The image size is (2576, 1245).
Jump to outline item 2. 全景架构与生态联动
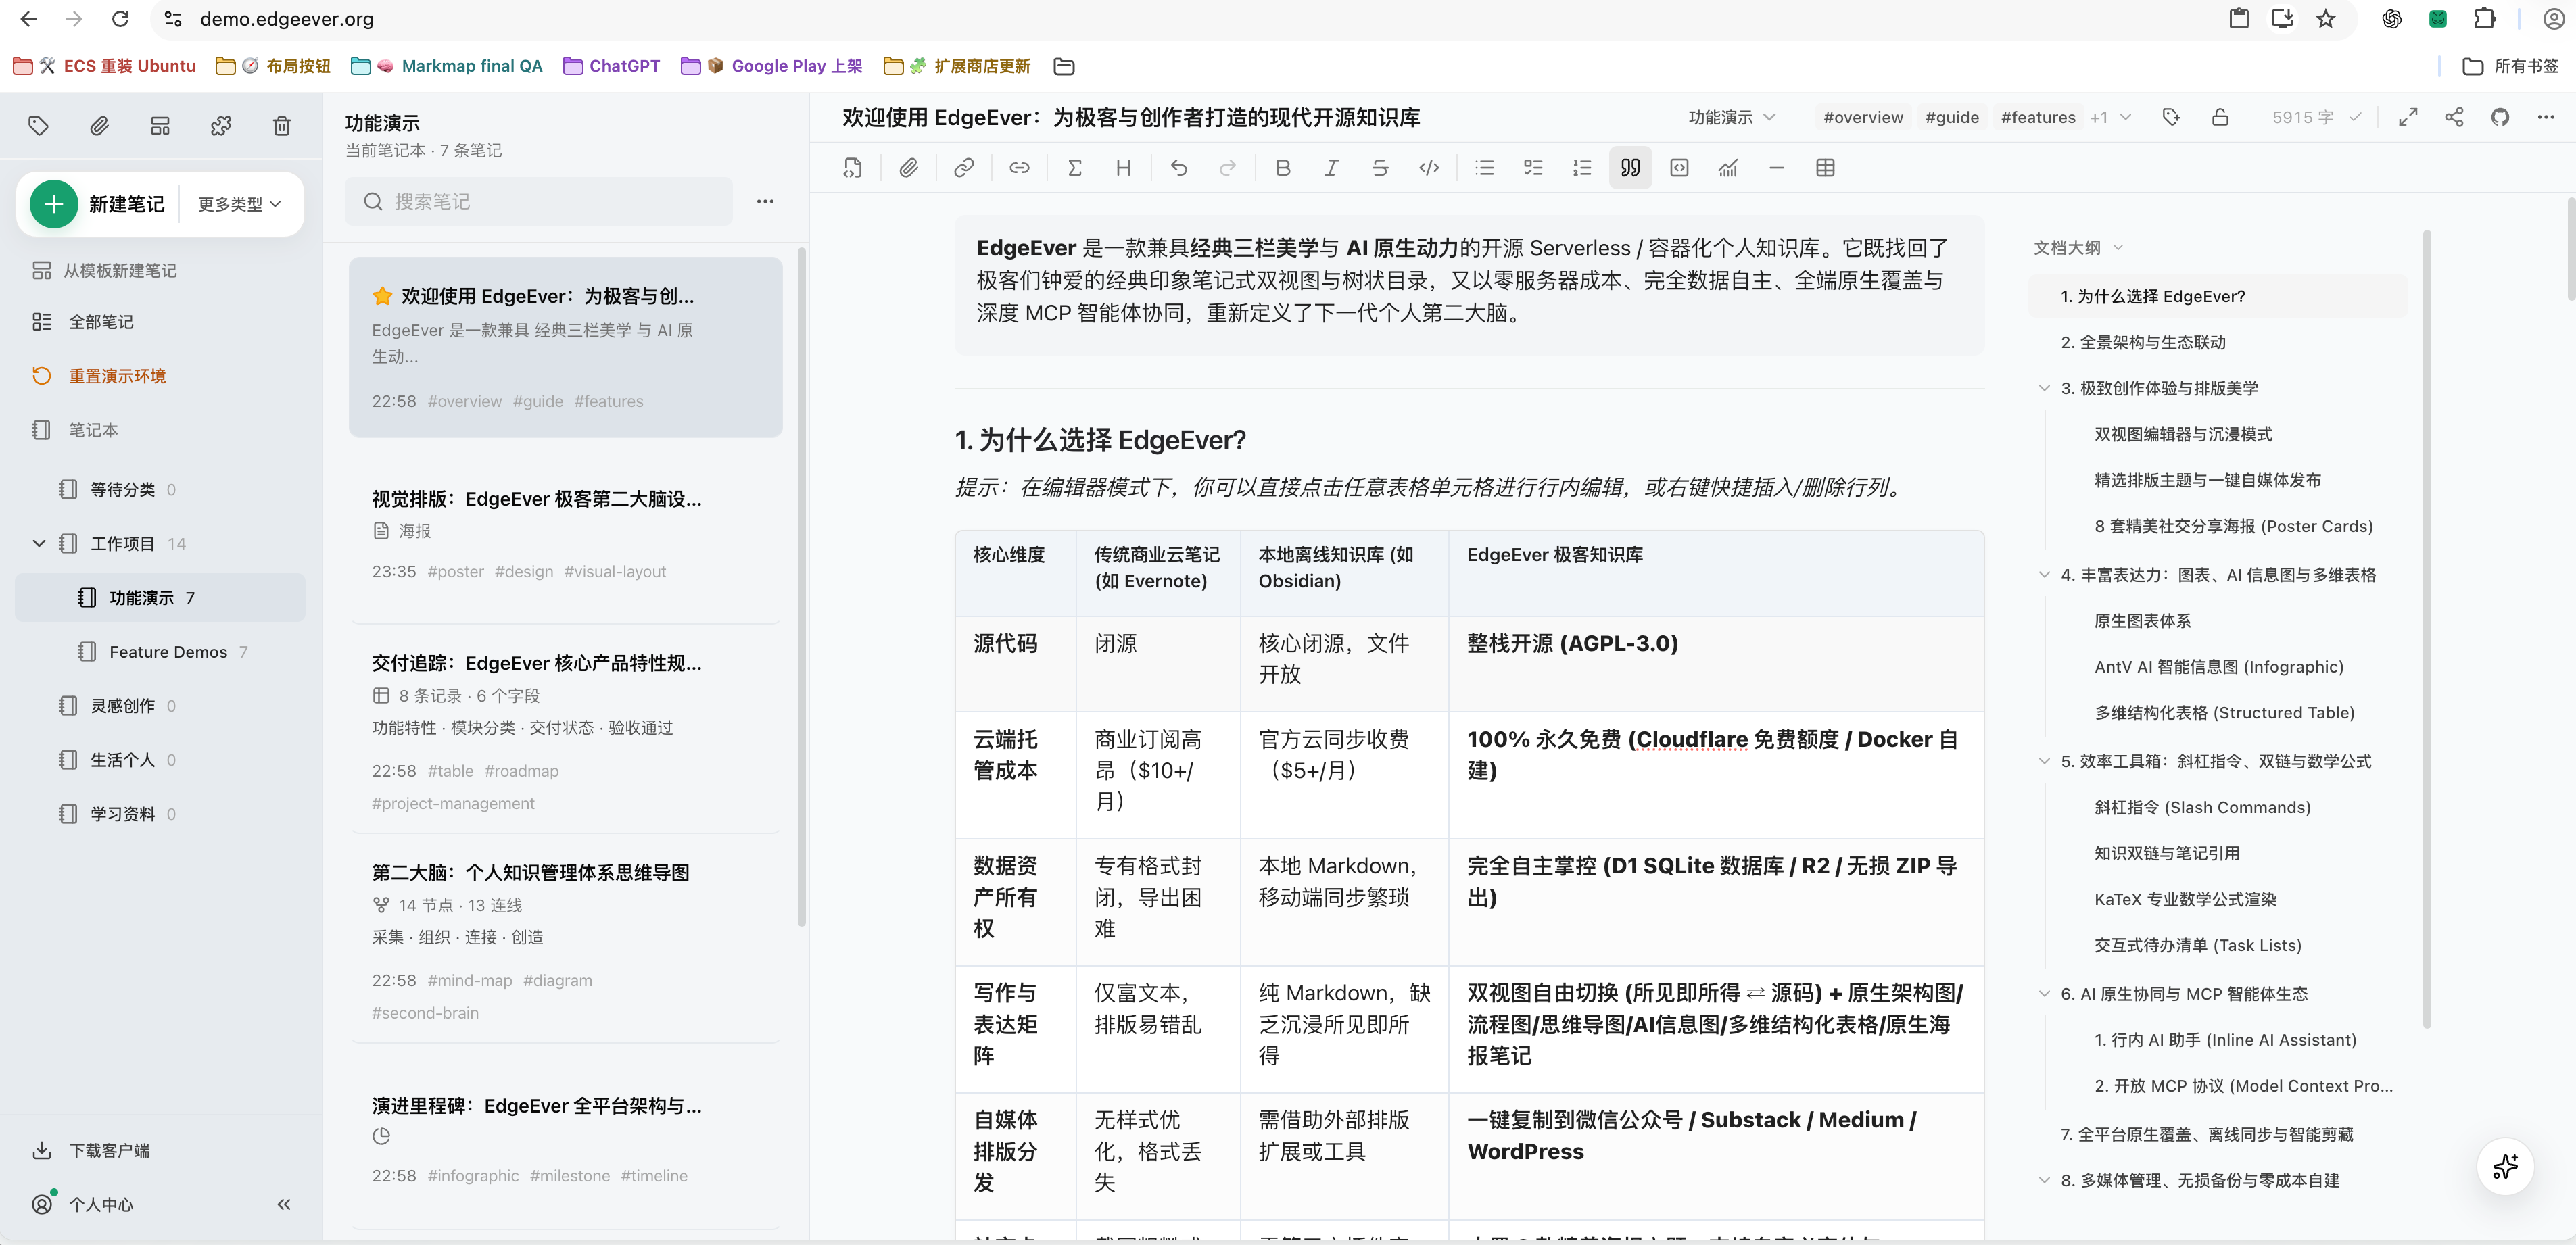point(2143,342)
